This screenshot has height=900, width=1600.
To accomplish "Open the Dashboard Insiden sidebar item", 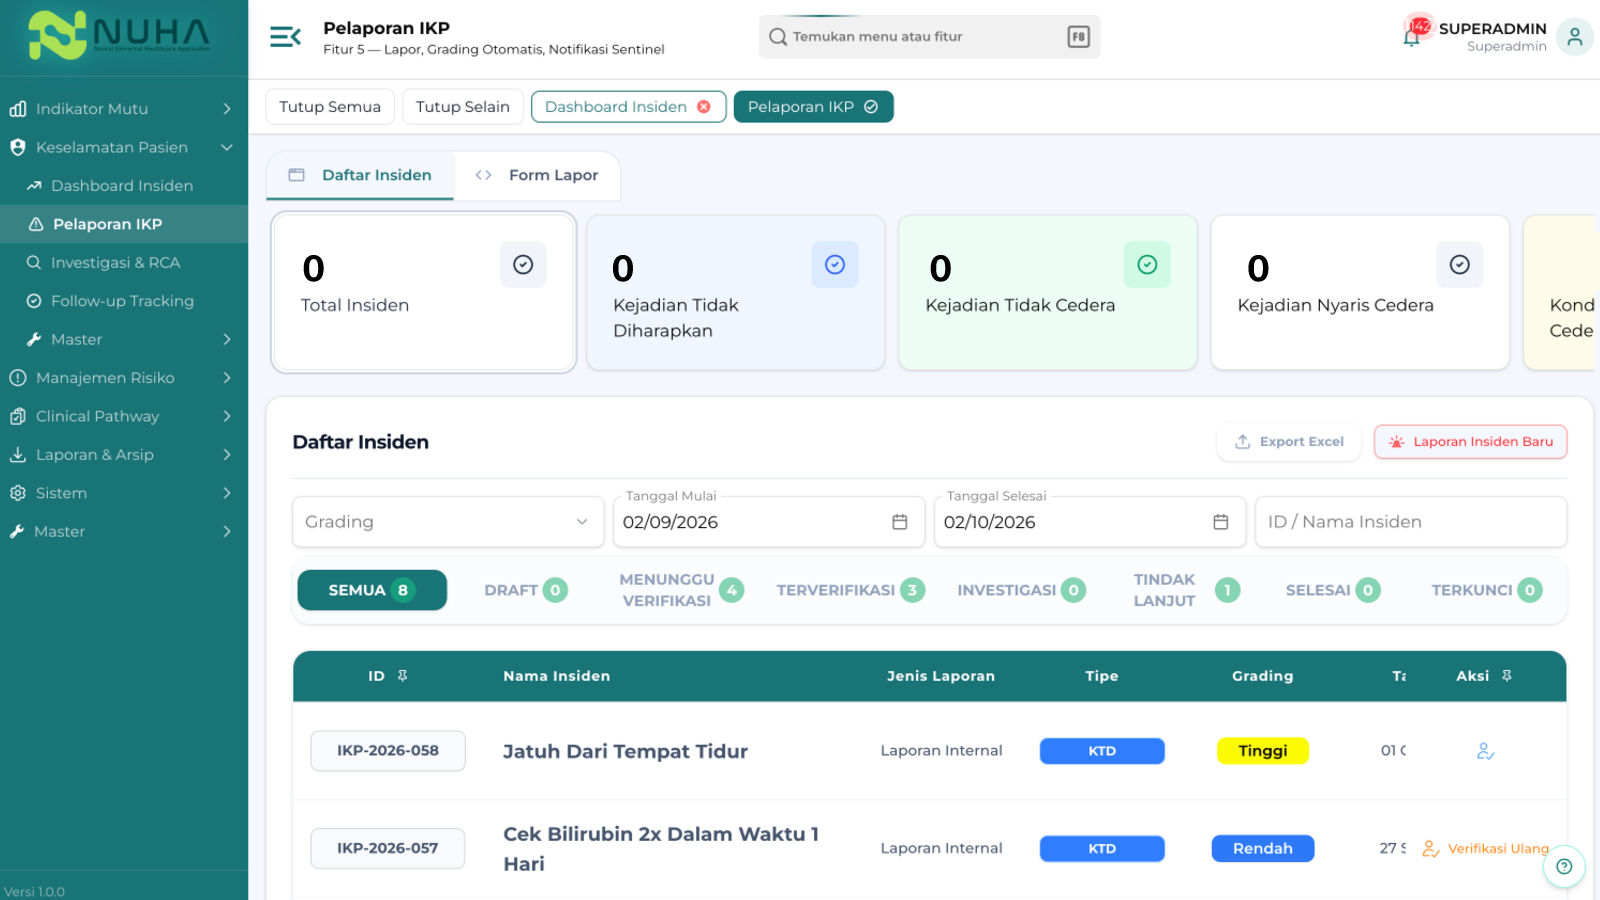I will [x=124, y=186].
